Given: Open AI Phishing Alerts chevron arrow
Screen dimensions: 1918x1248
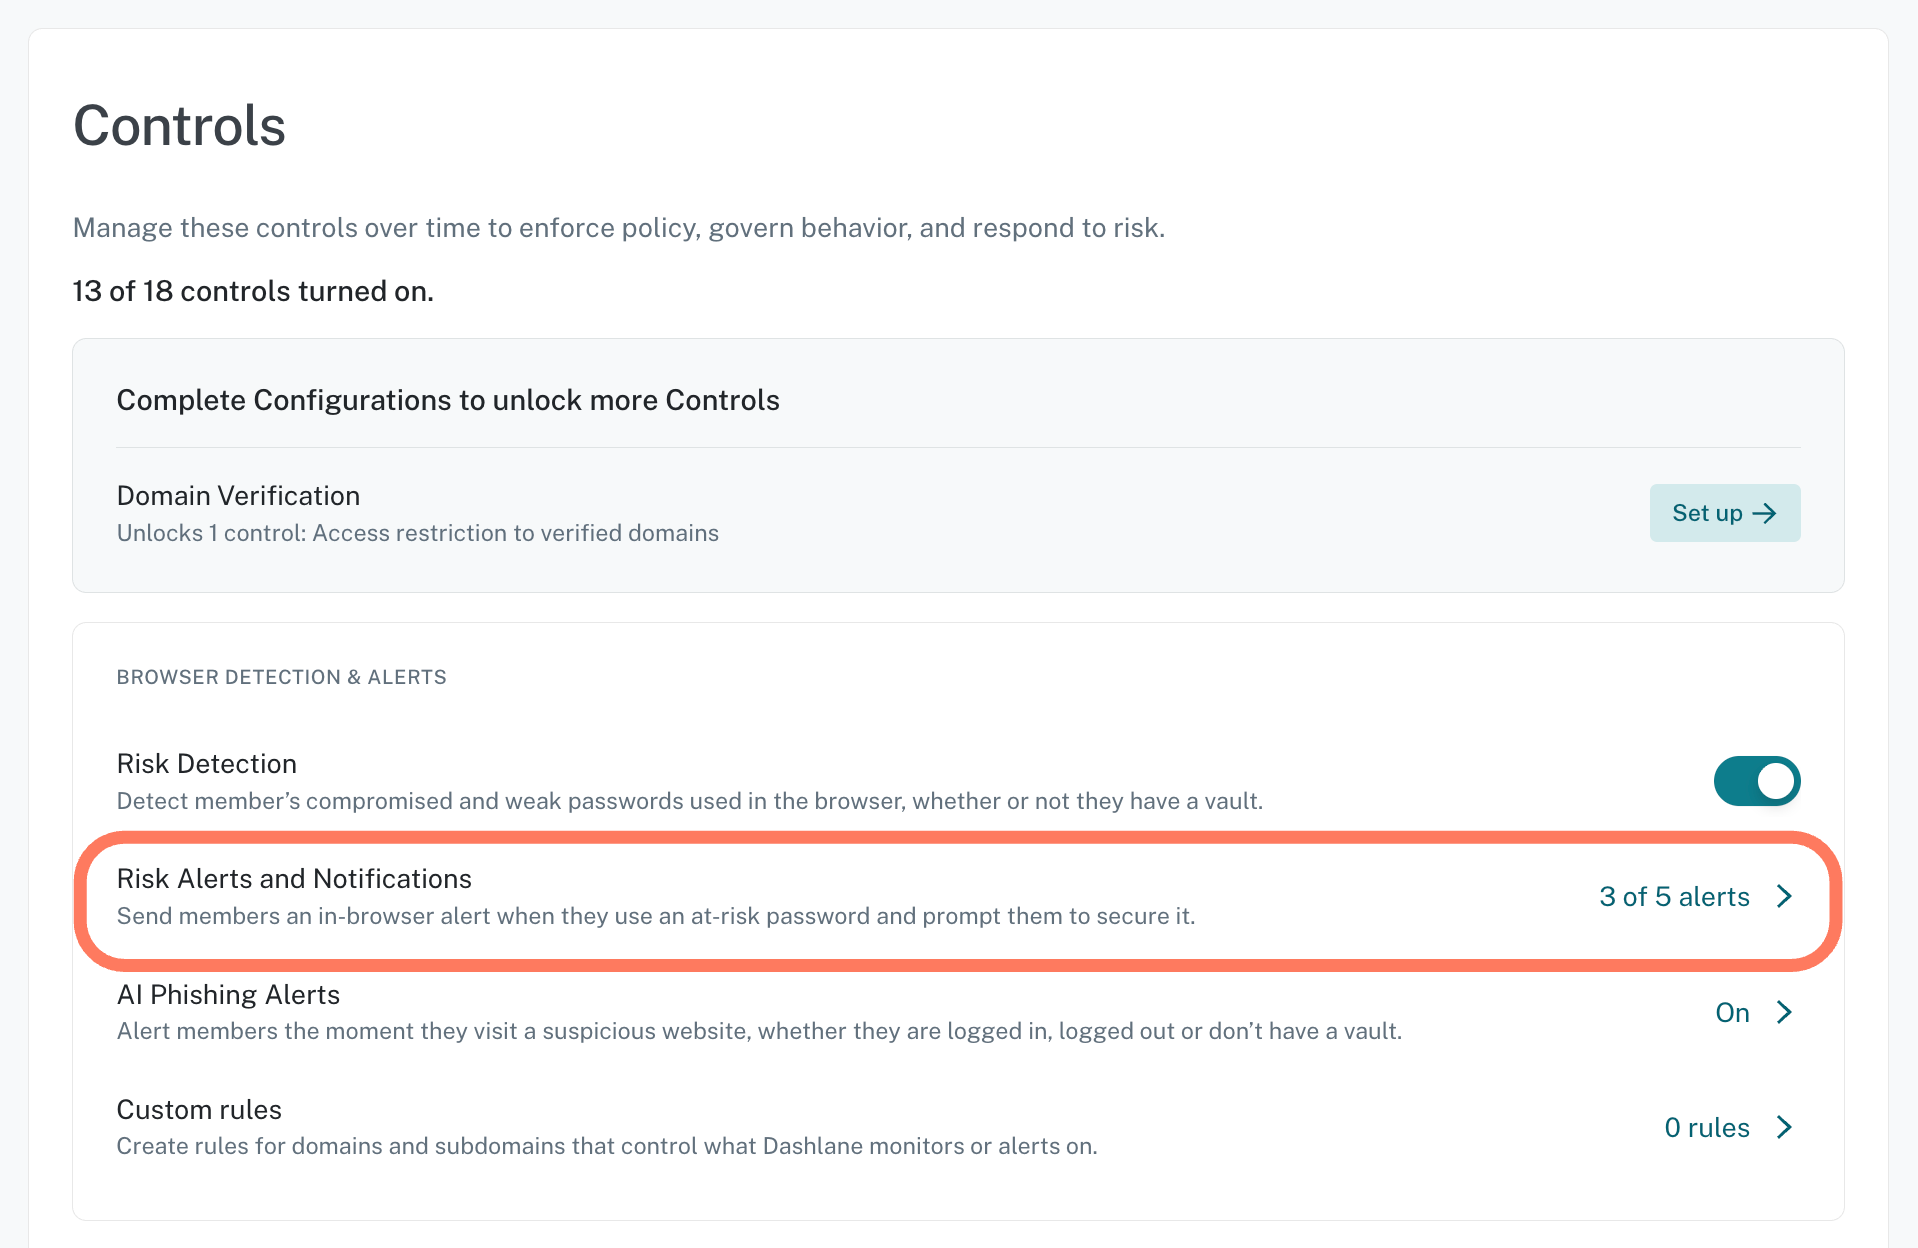Looking at the screenshot, I should (1784, 1012).
